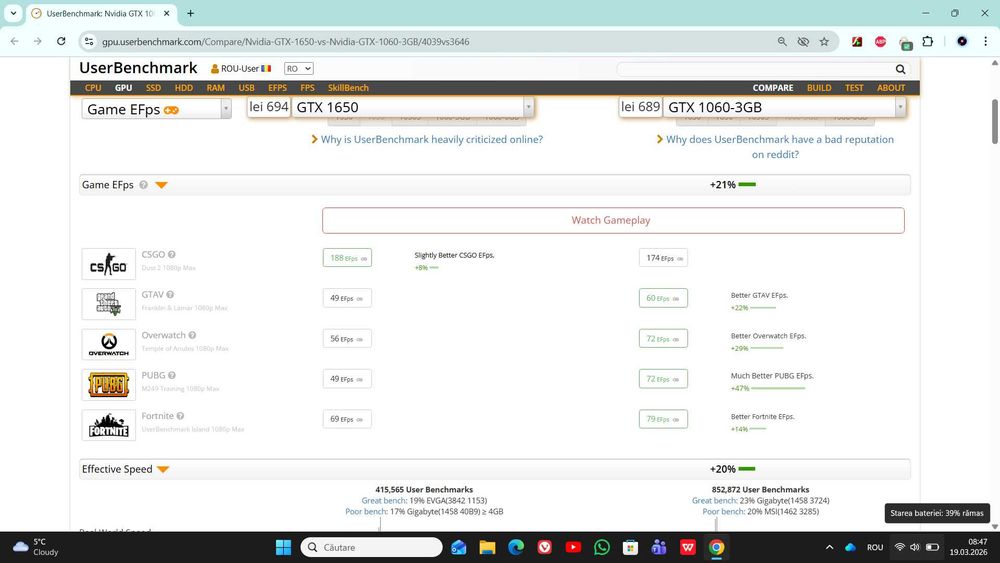Open File Explorer from the taskbar
The height and width of the screenshot is (563, 1000).
click(x=487, y=547)
